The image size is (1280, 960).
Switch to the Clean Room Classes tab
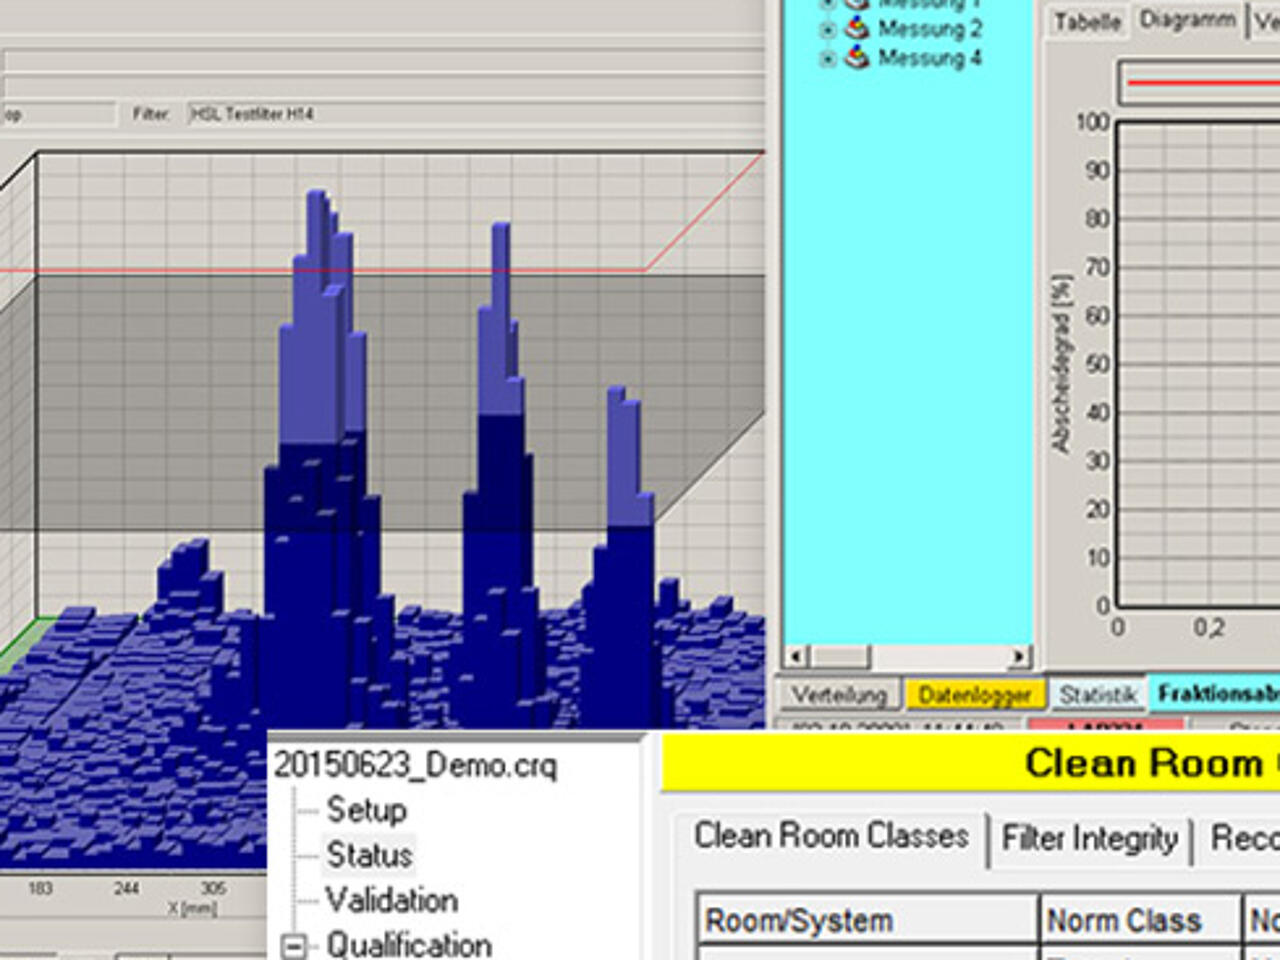coord(831,837)
